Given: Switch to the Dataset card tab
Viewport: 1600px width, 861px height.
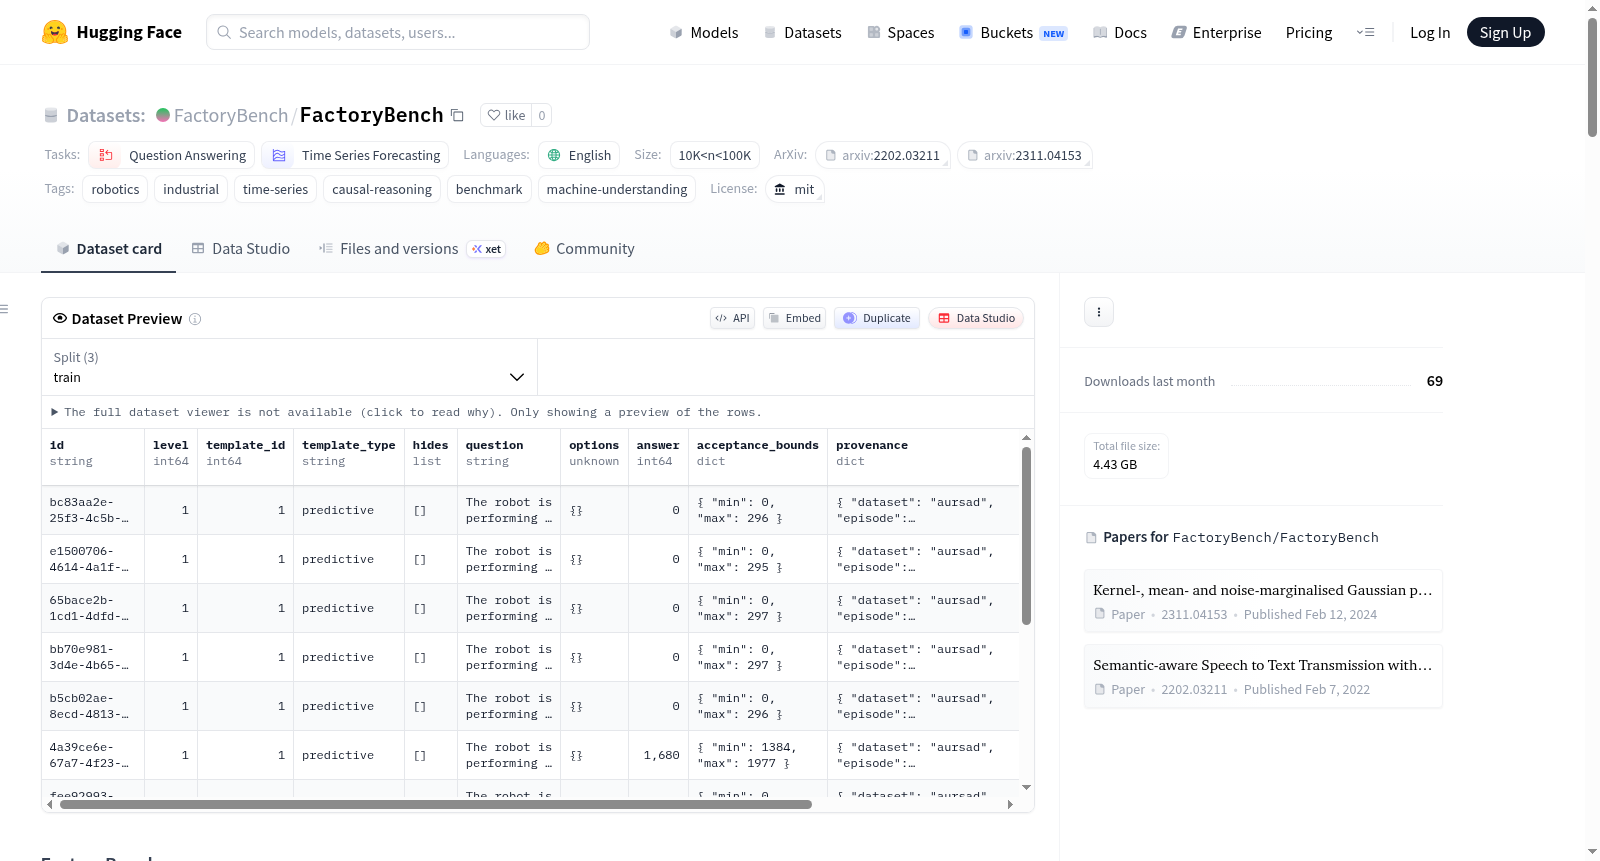Looking at the screenshot, I should (x=109, y=249).
